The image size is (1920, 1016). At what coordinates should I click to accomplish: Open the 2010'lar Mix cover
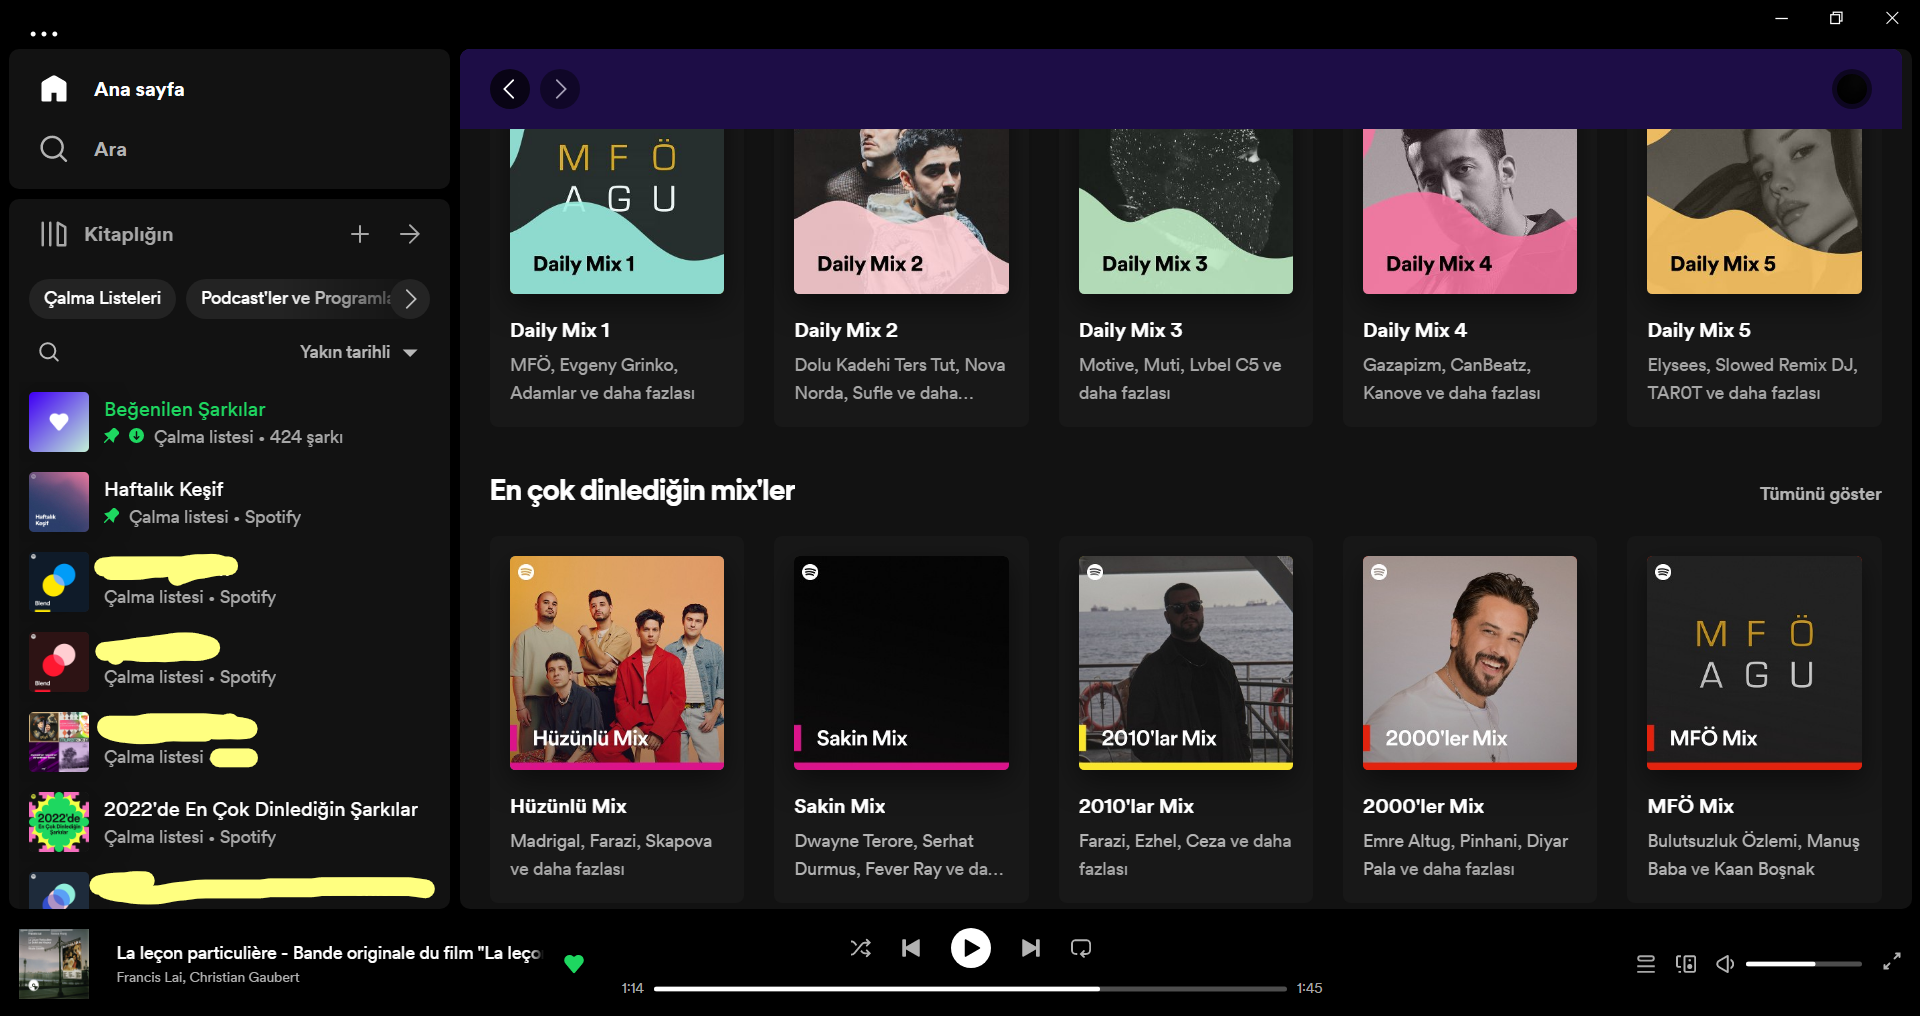[1186, 663]
